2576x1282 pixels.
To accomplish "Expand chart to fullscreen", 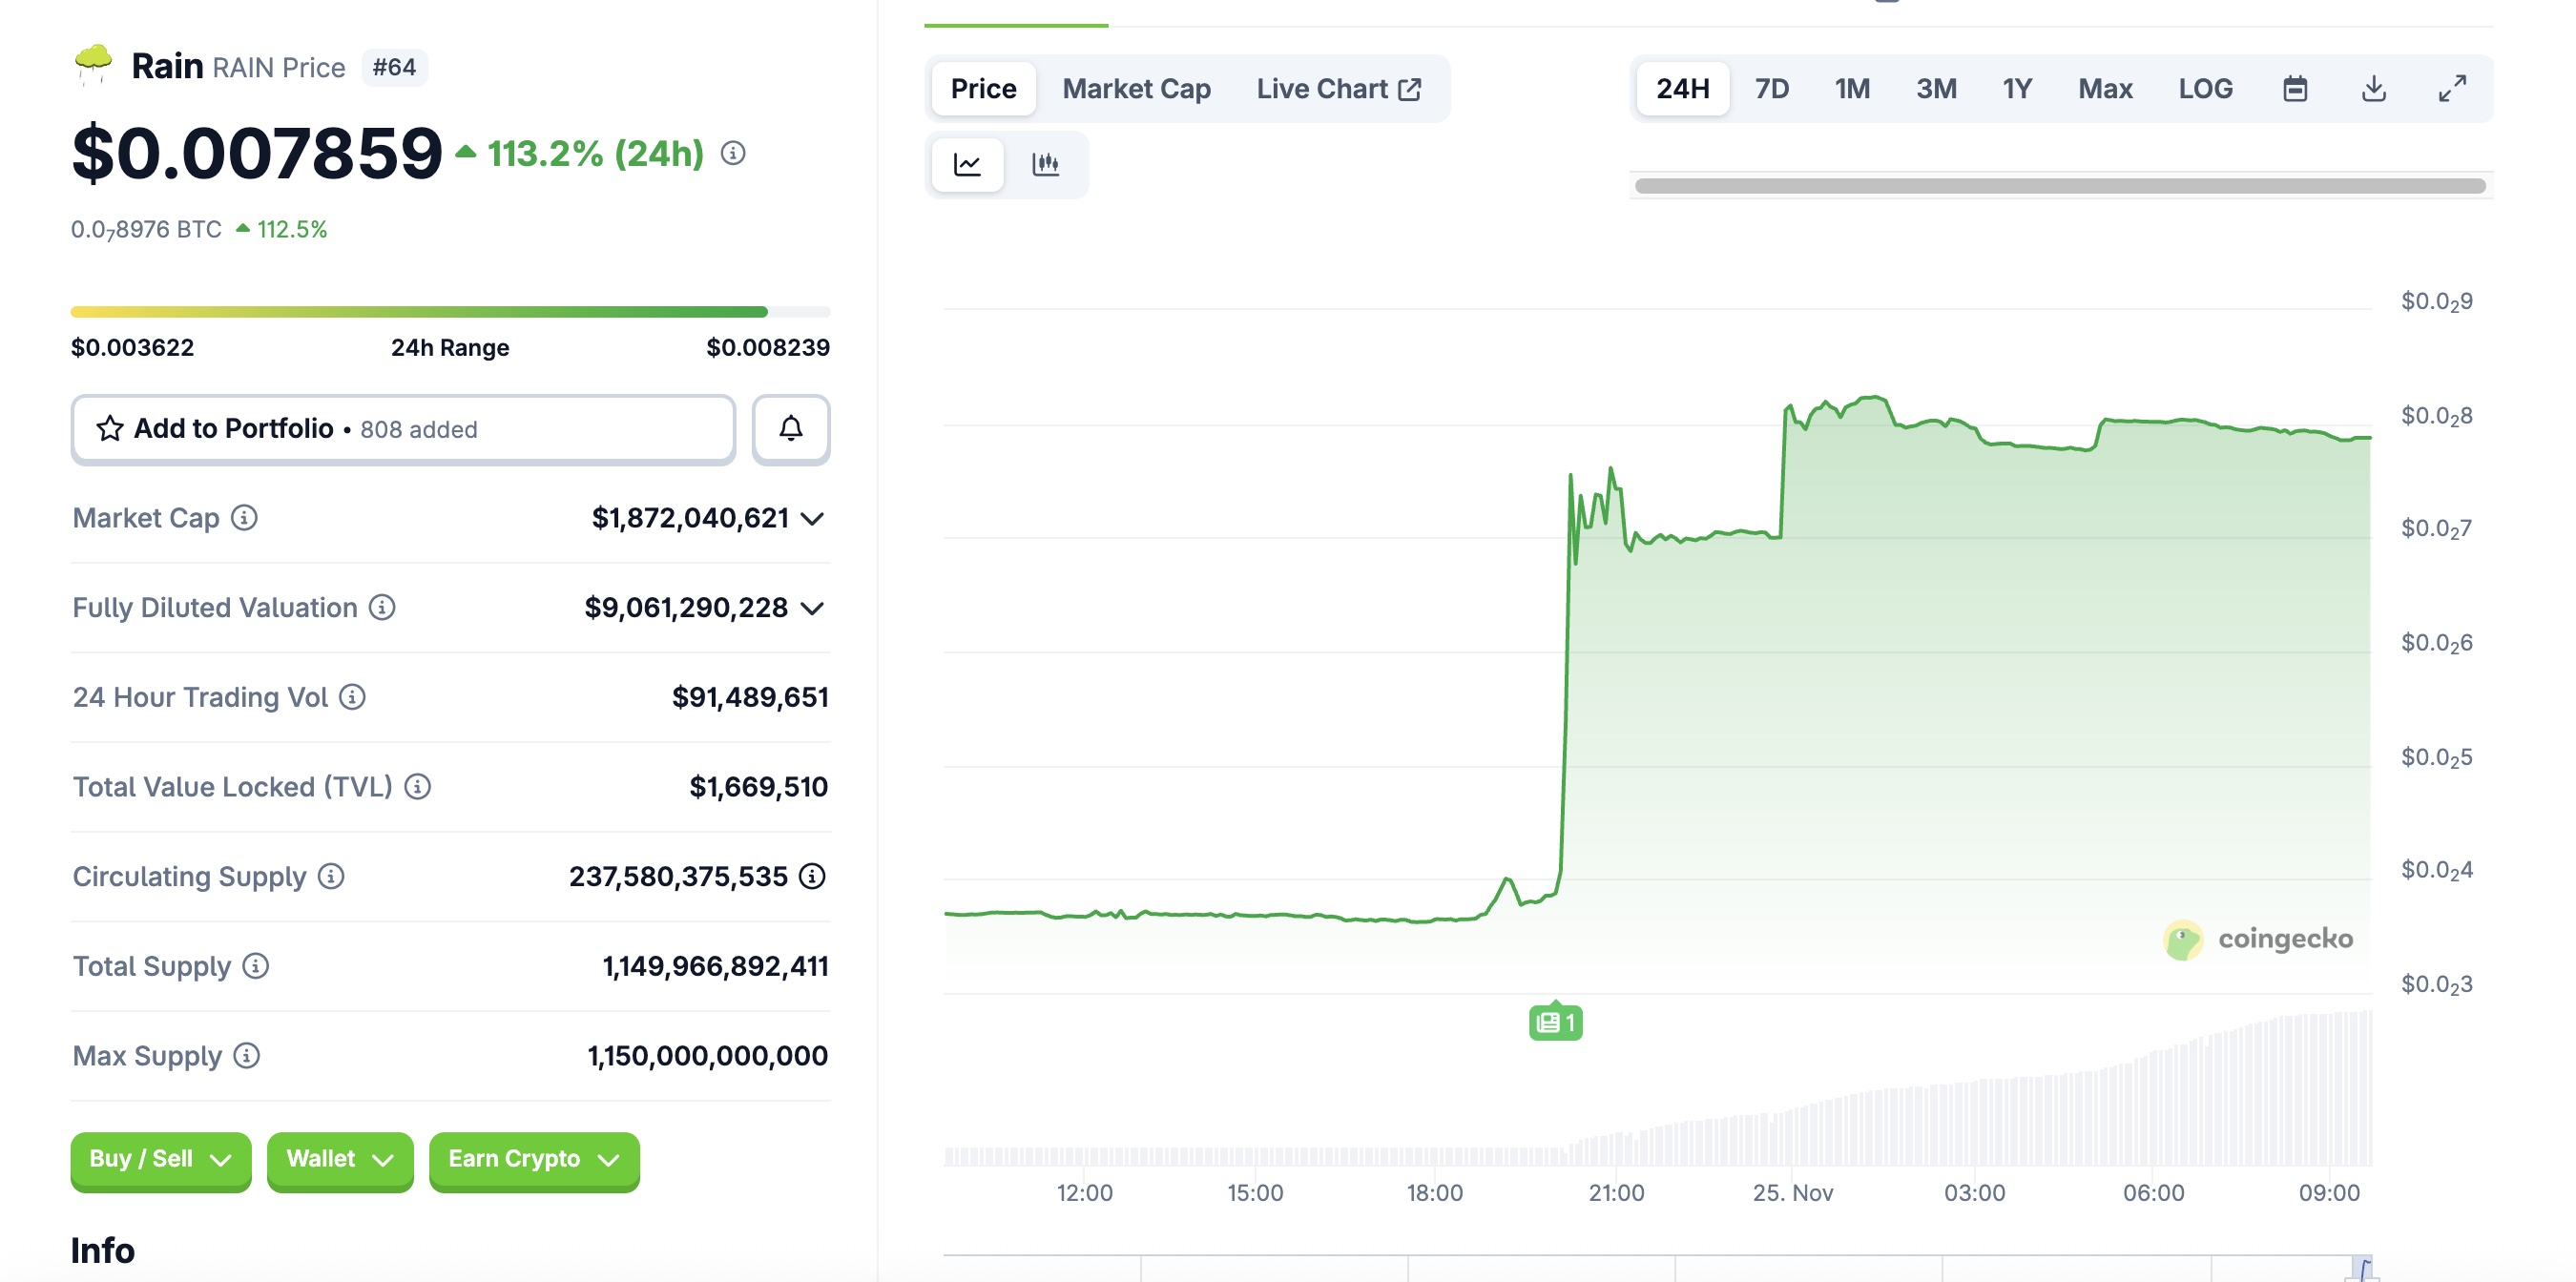I will click(2451, 89).
